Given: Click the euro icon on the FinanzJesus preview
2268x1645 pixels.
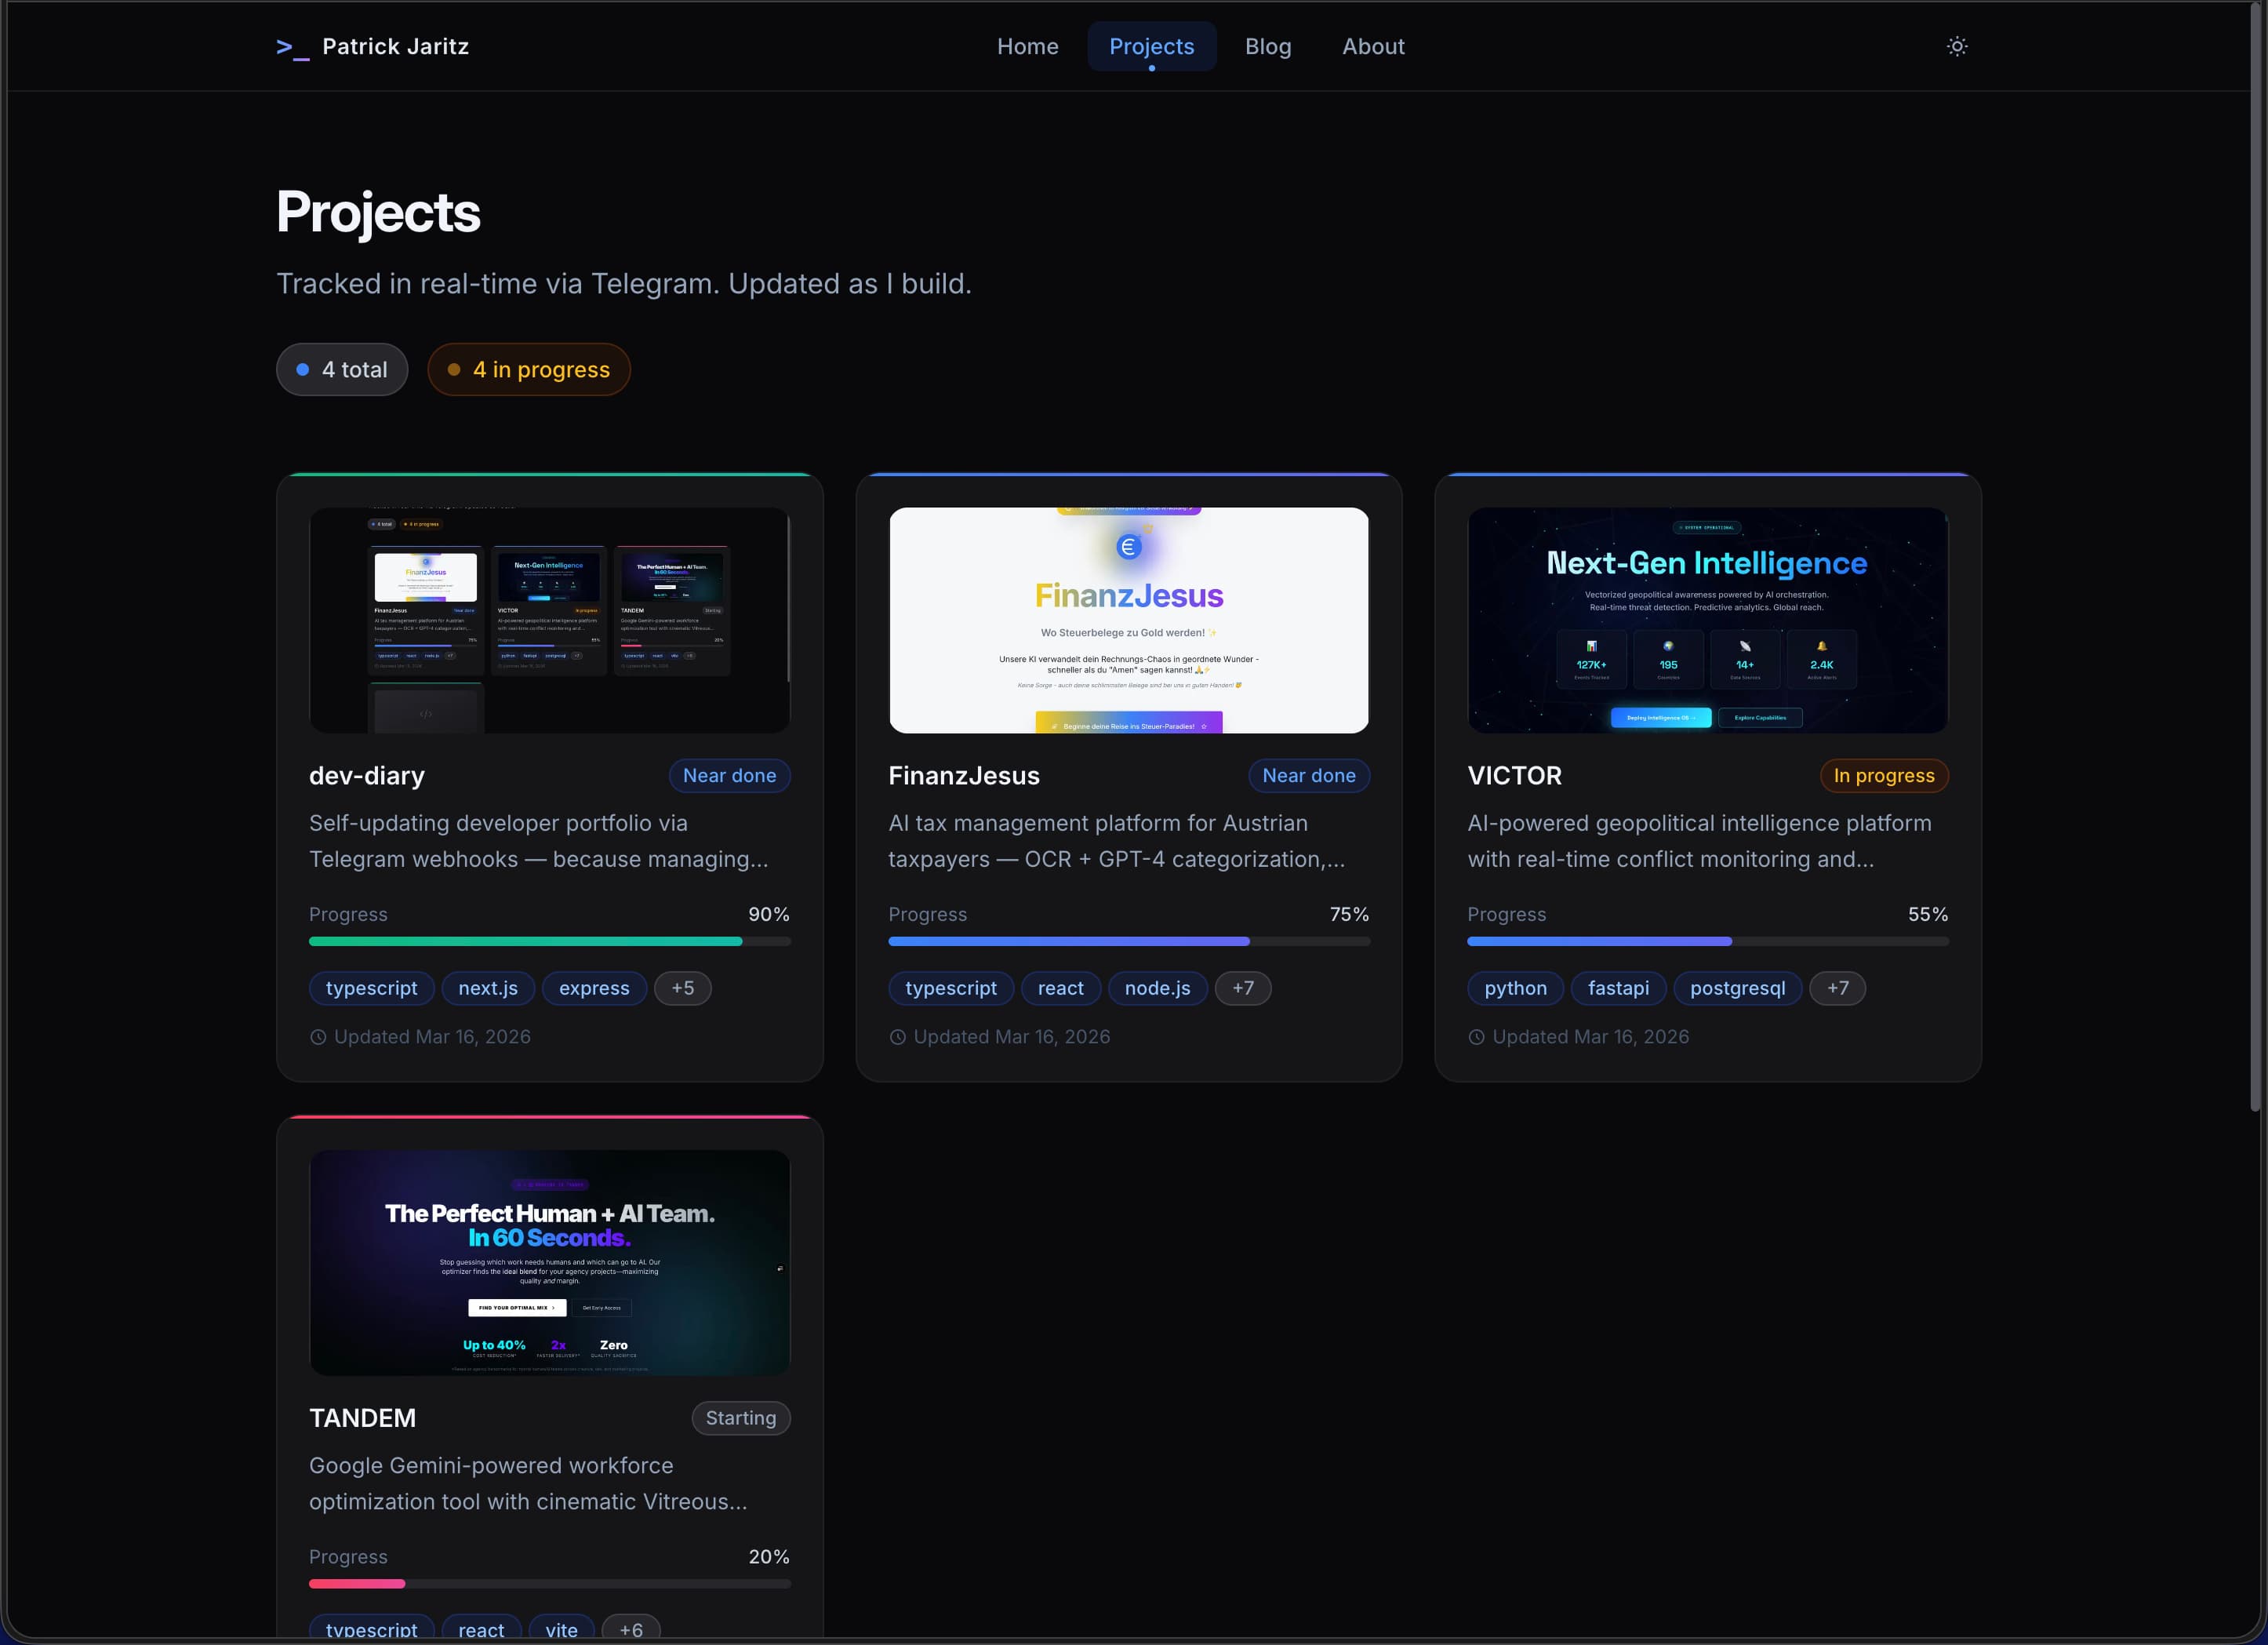Looking at the screenshot, I should [1128, 545].
